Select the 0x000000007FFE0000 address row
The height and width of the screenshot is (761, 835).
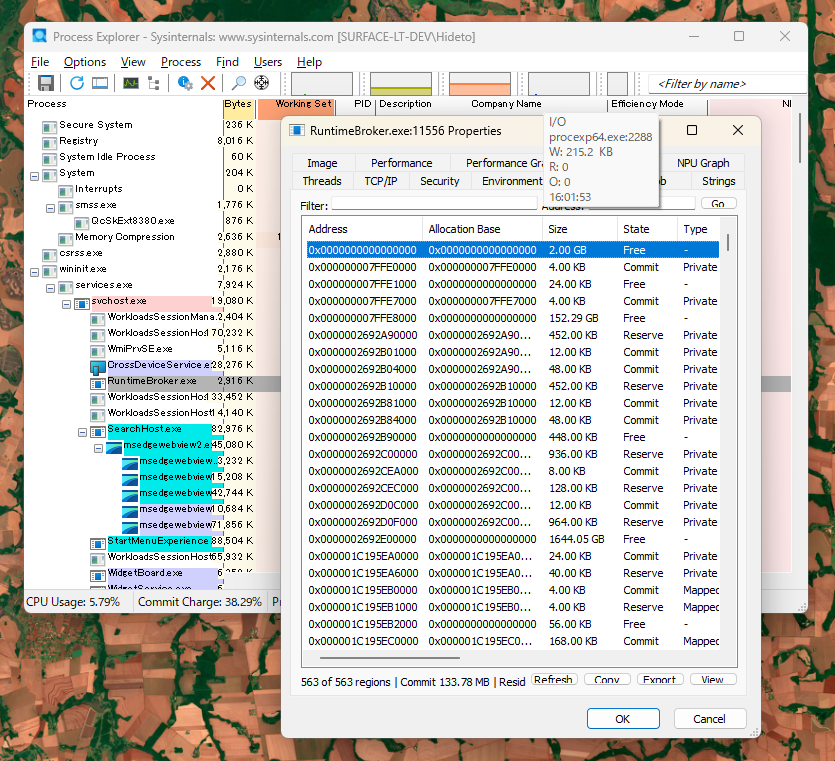(512, 267)
